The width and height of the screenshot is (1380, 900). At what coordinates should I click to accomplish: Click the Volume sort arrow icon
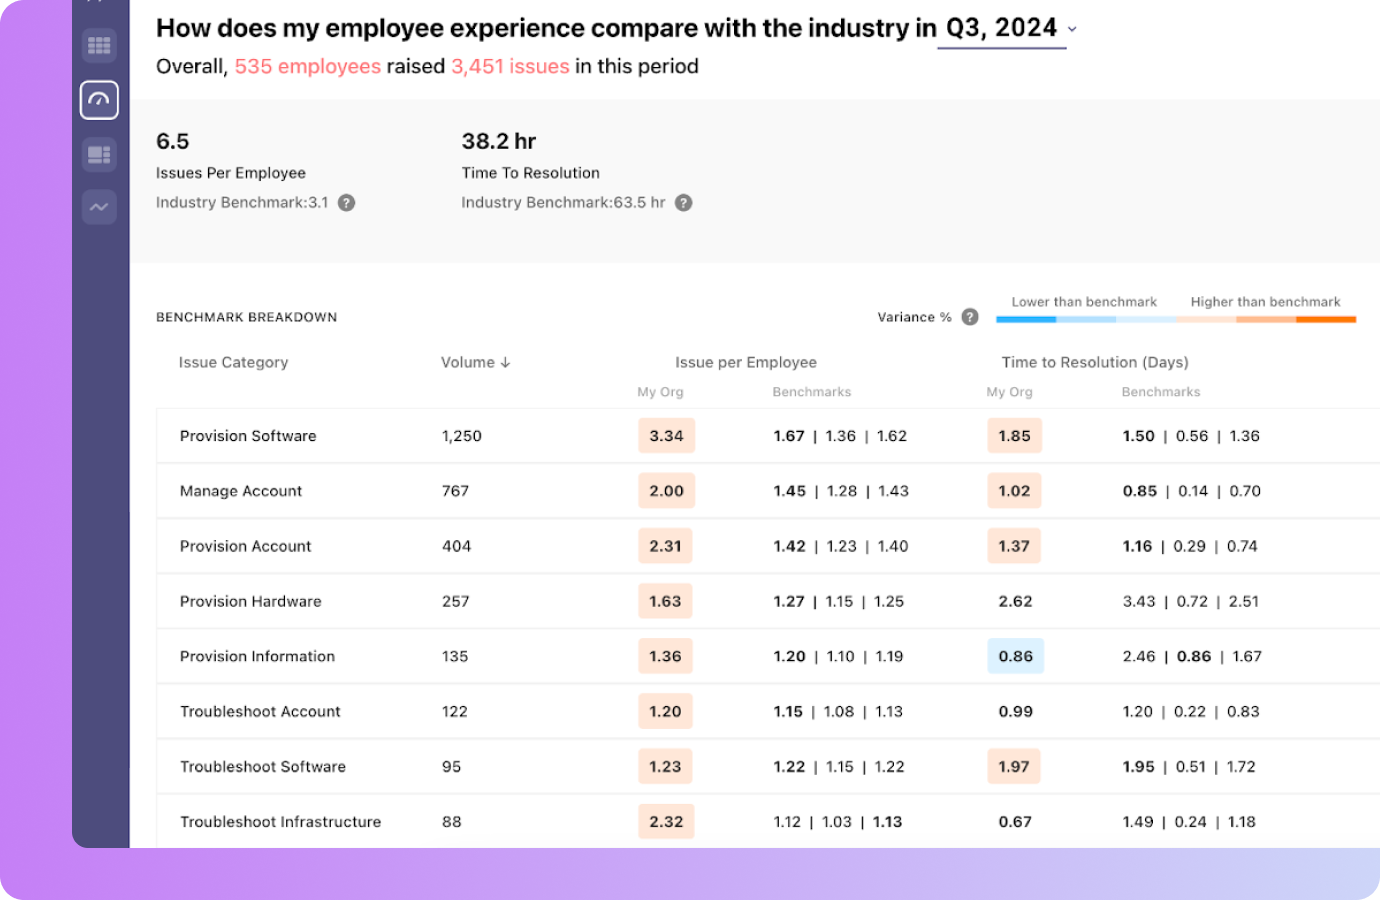coord(505,363)
